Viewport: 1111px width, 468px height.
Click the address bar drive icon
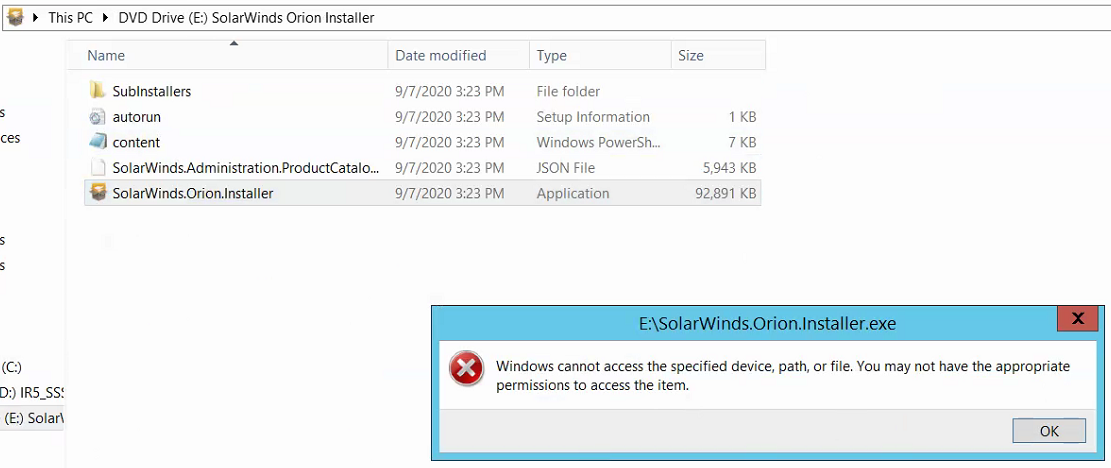click(15, 18)
